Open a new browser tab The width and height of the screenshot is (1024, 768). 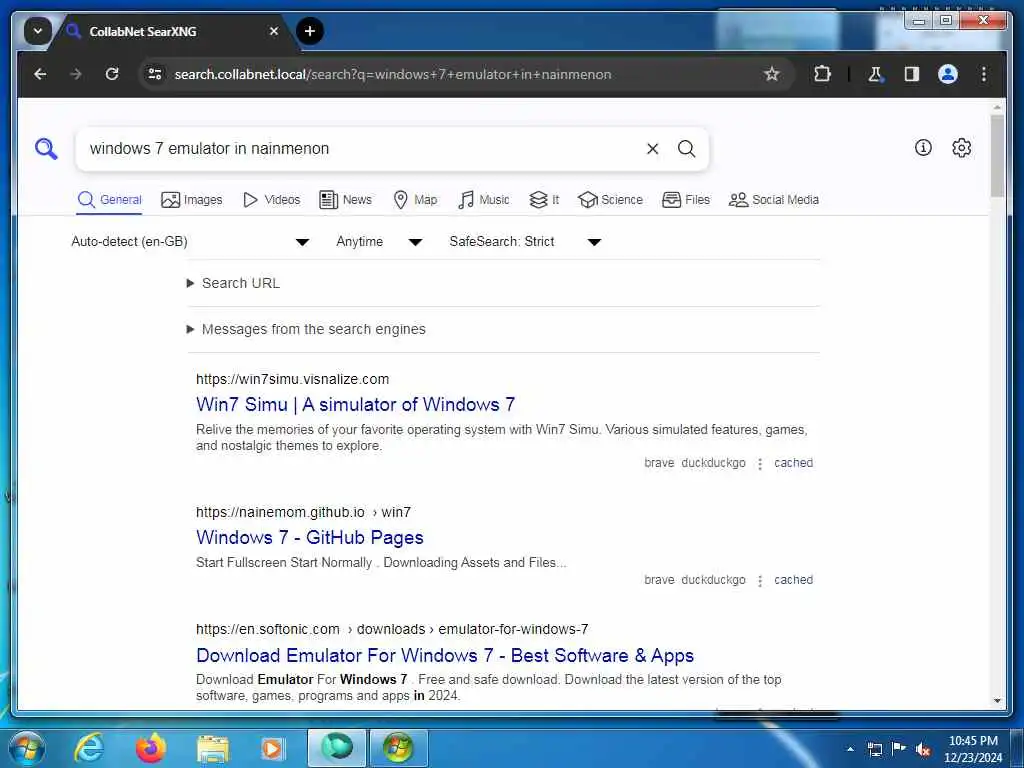[310, 31]
